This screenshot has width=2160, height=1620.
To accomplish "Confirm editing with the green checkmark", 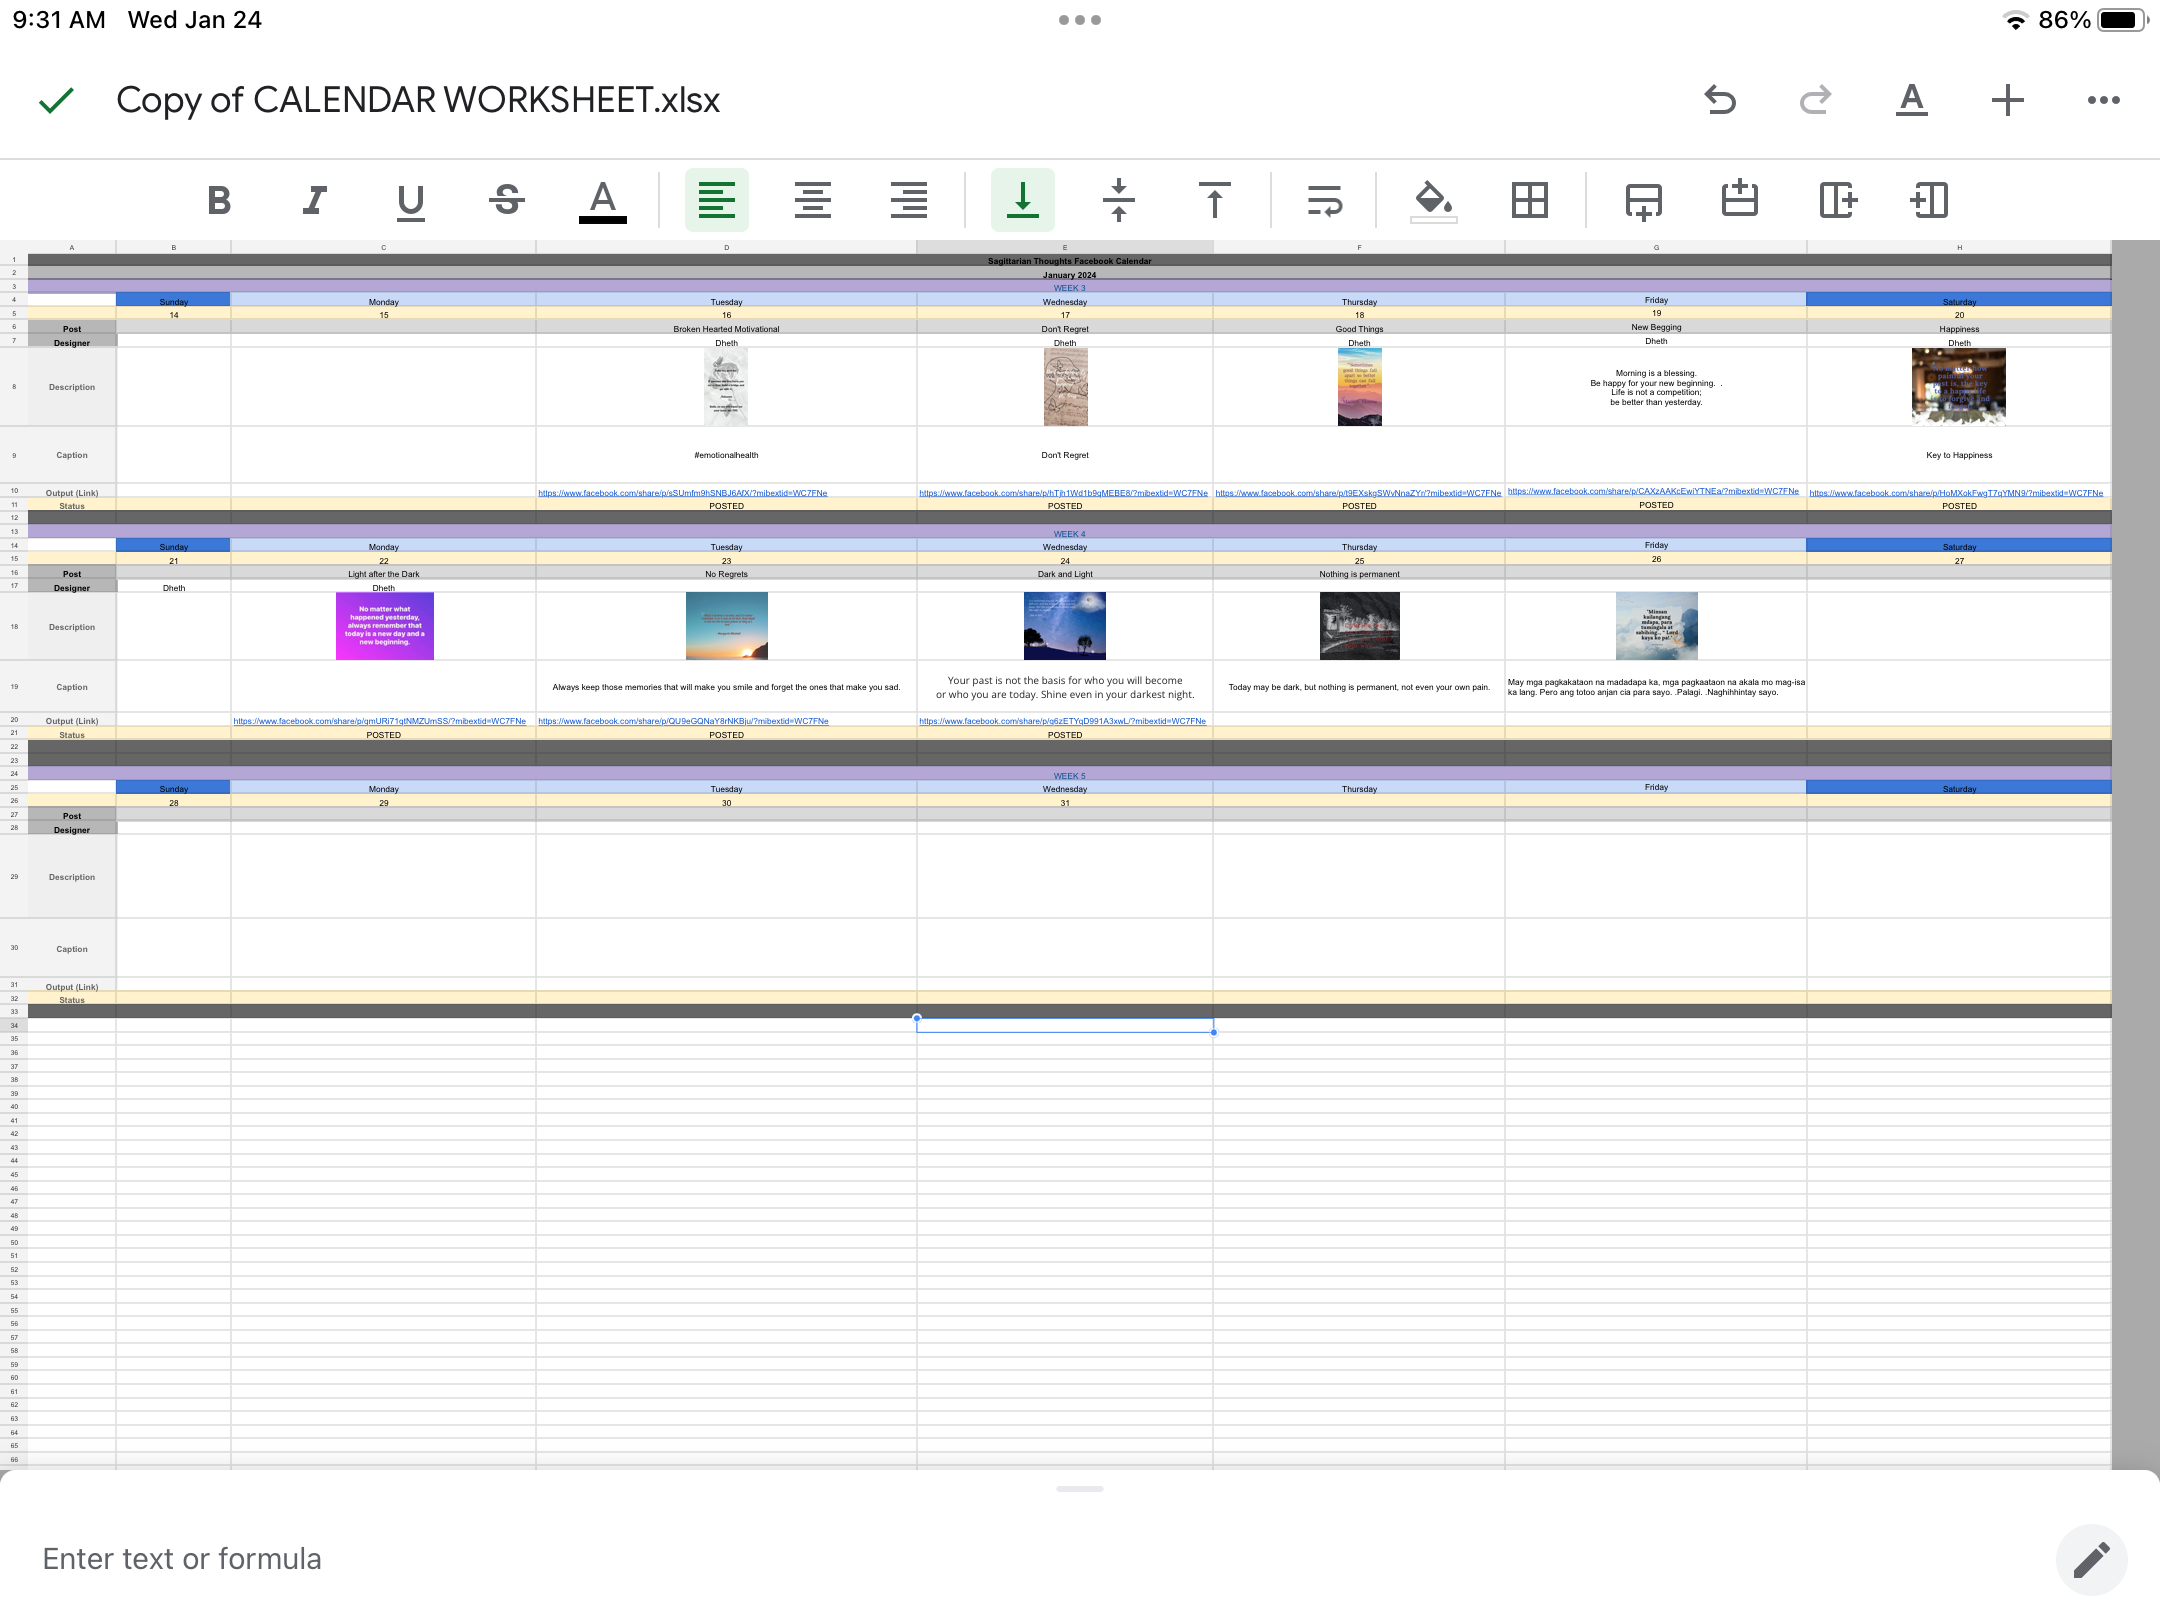I will [x=56, y=100].
